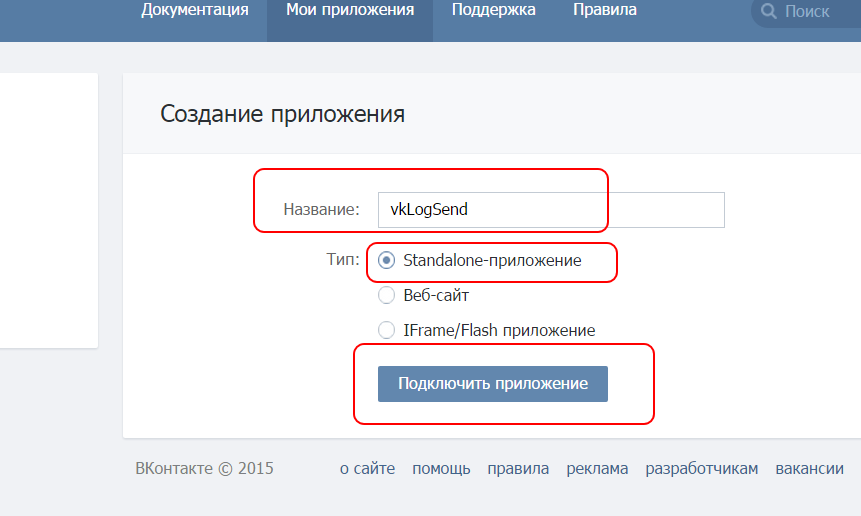Open the помощь footer link
Image resolution: width=861 pixels, height=516 pixels.
tap(441, 468)
